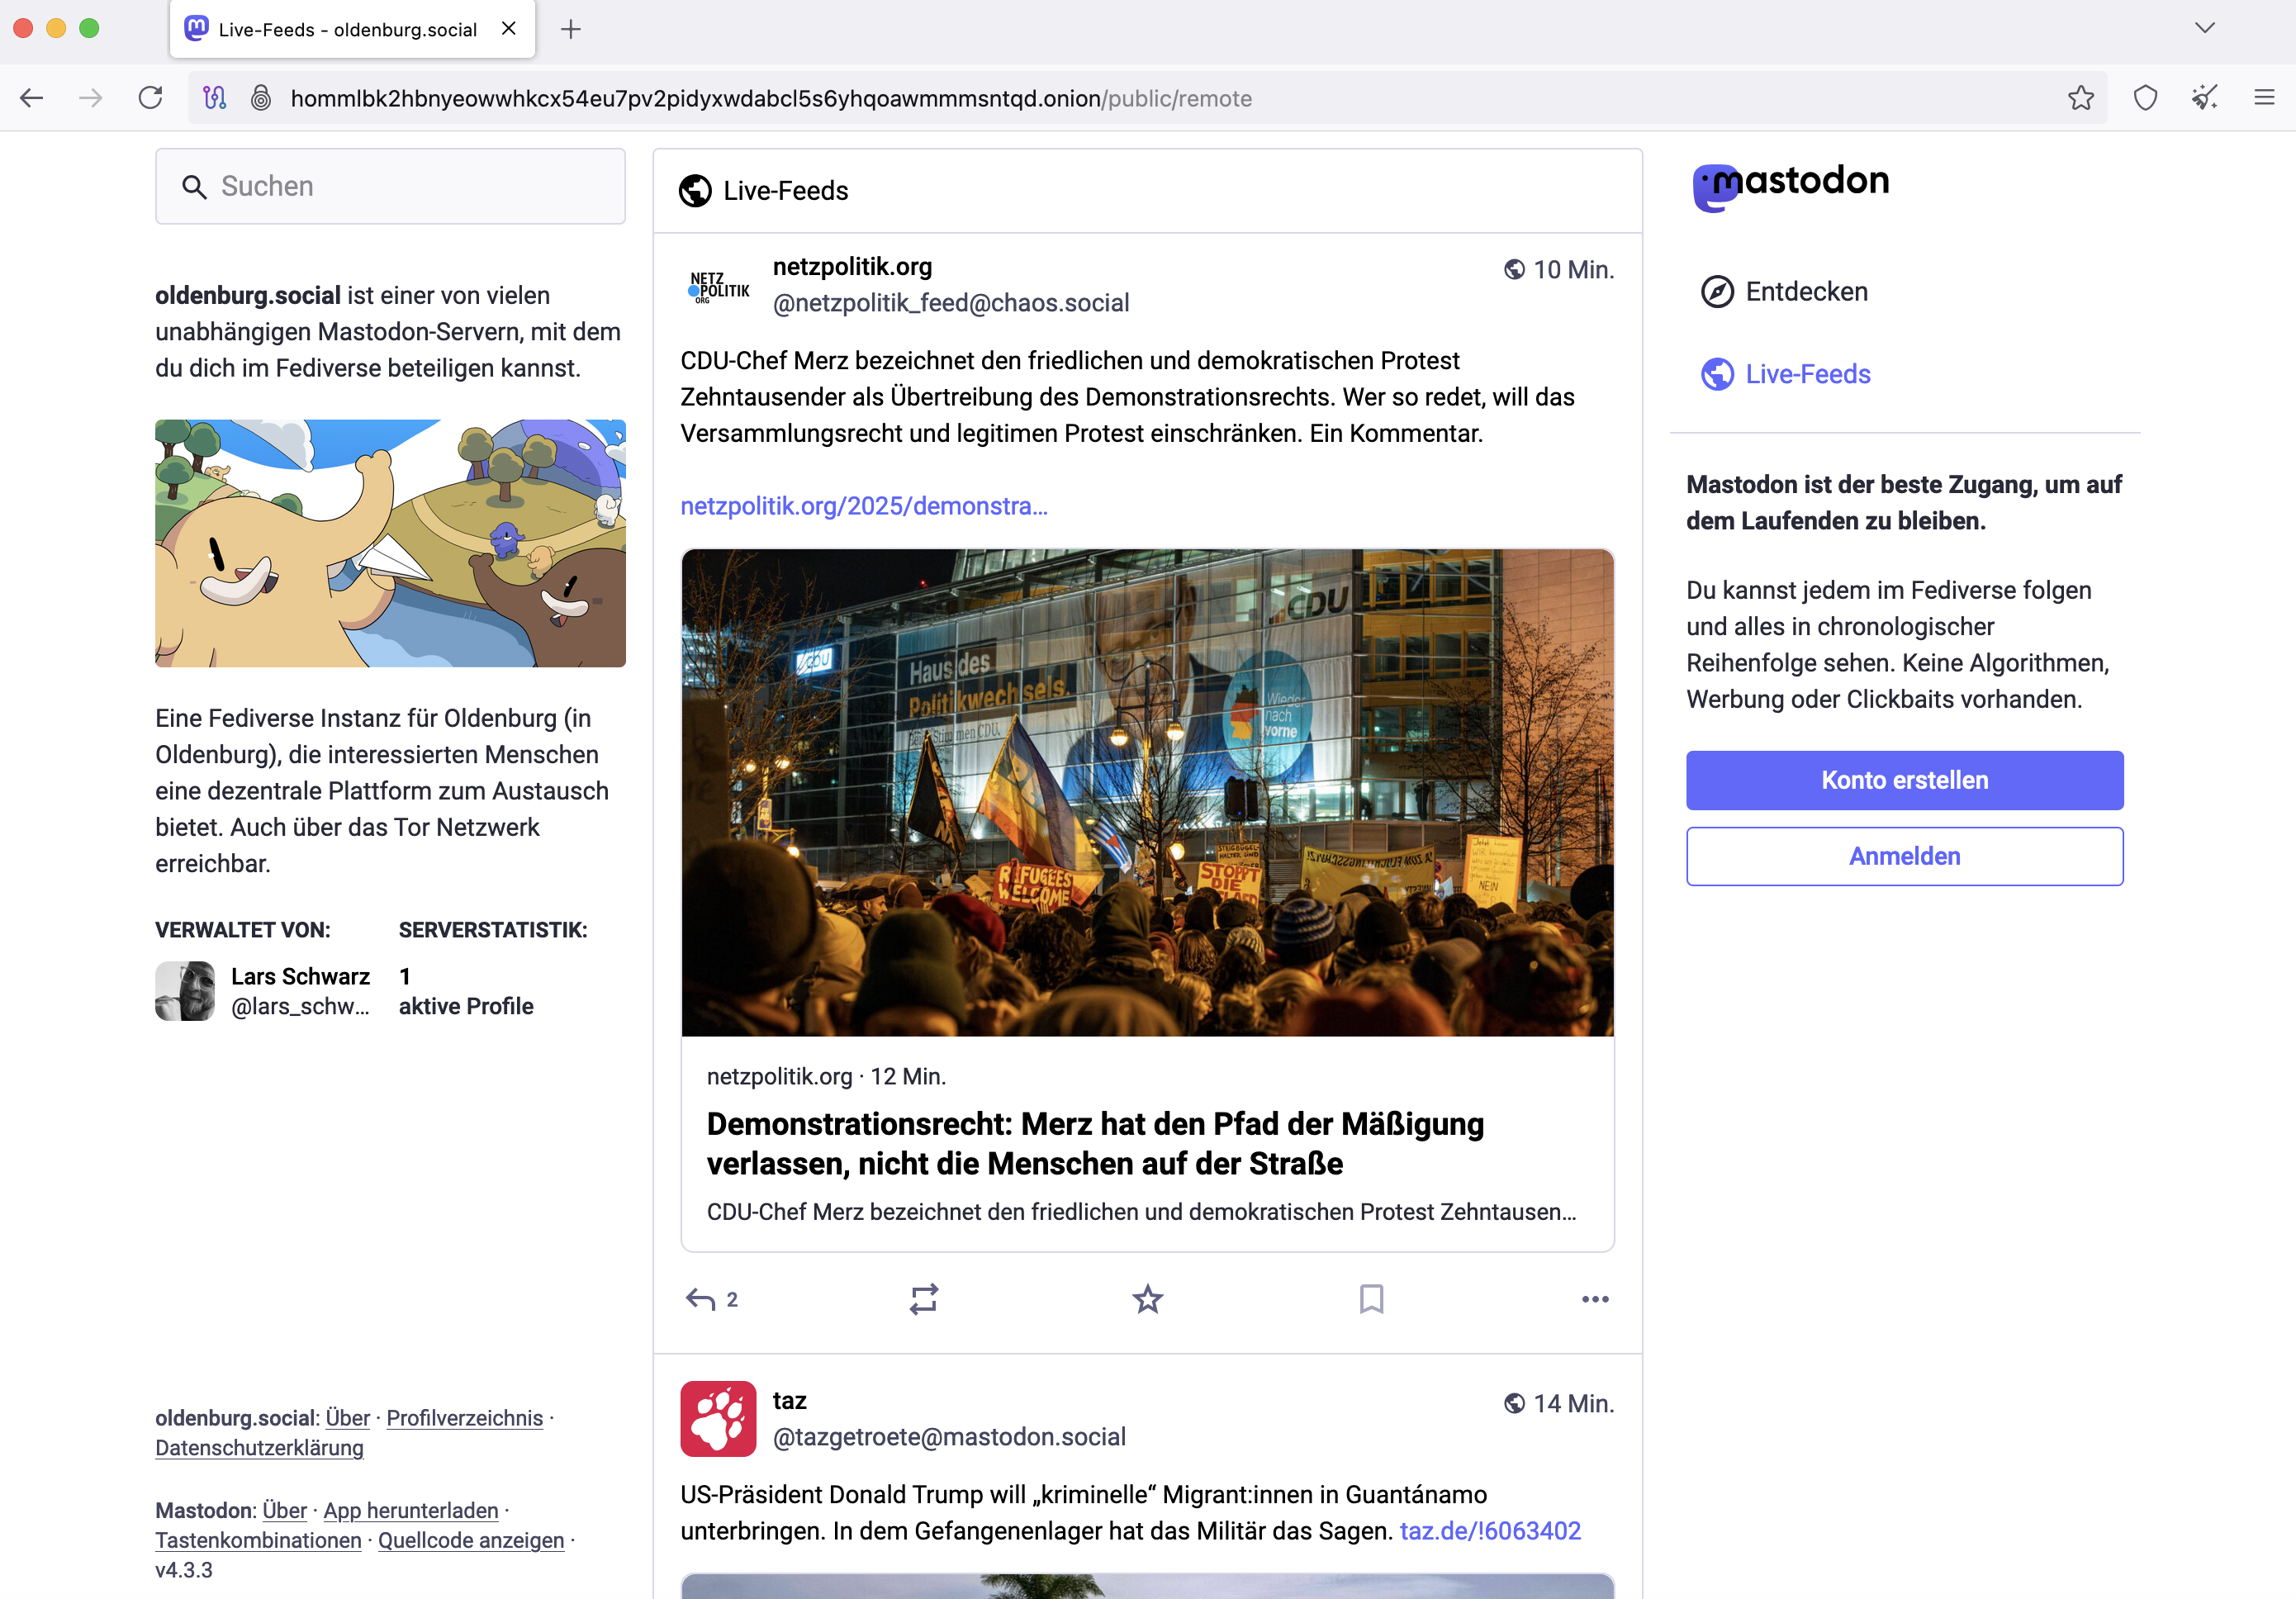Reply to the netzpolitik.org post
This screenshot has width=2296, height=1599.
(x=700, y=1299)
